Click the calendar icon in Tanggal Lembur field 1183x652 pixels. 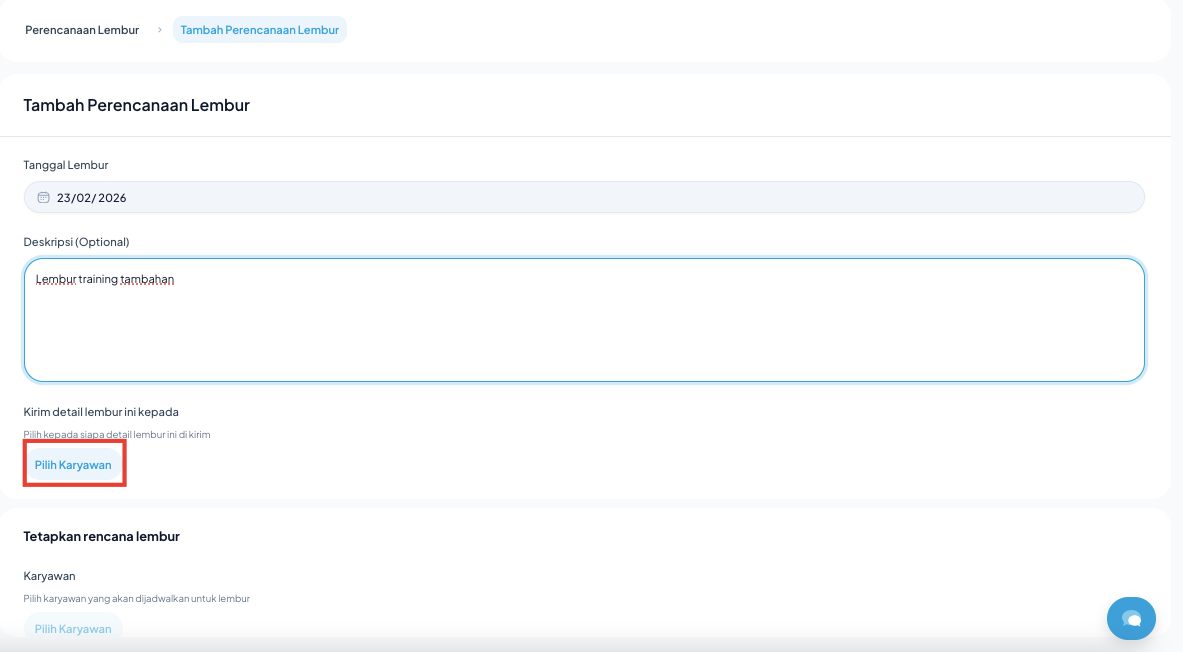(43, 198)
